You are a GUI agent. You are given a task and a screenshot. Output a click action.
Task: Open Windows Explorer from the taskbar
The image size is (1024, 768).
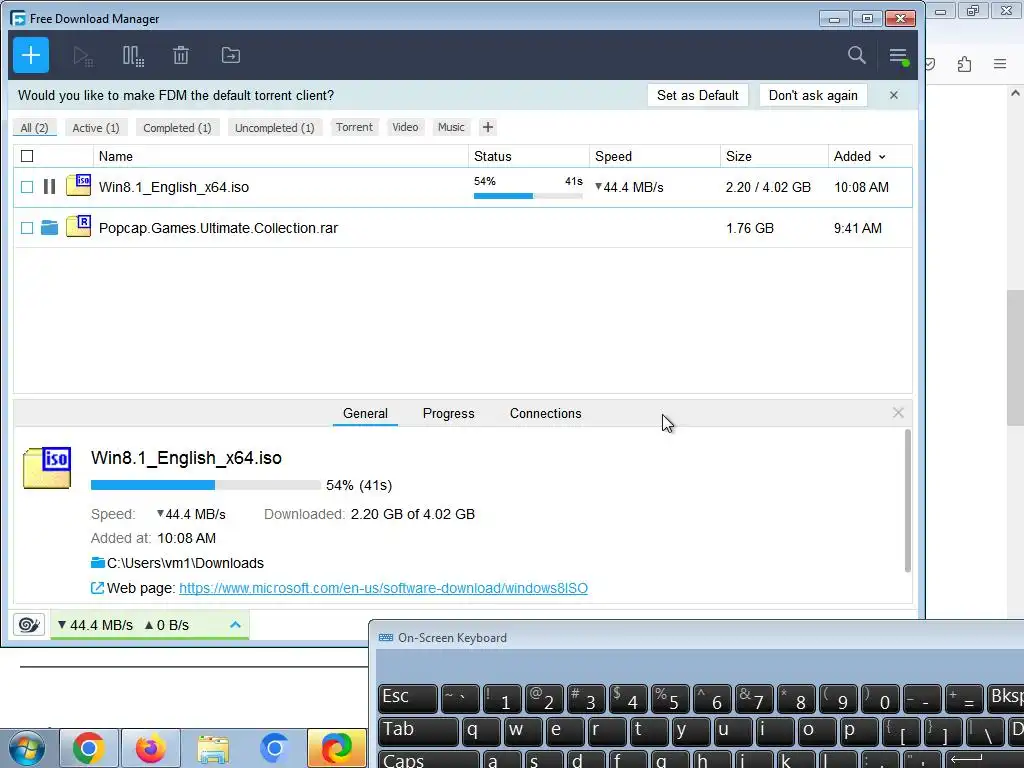pyautogui.click(x=213, y=748)
